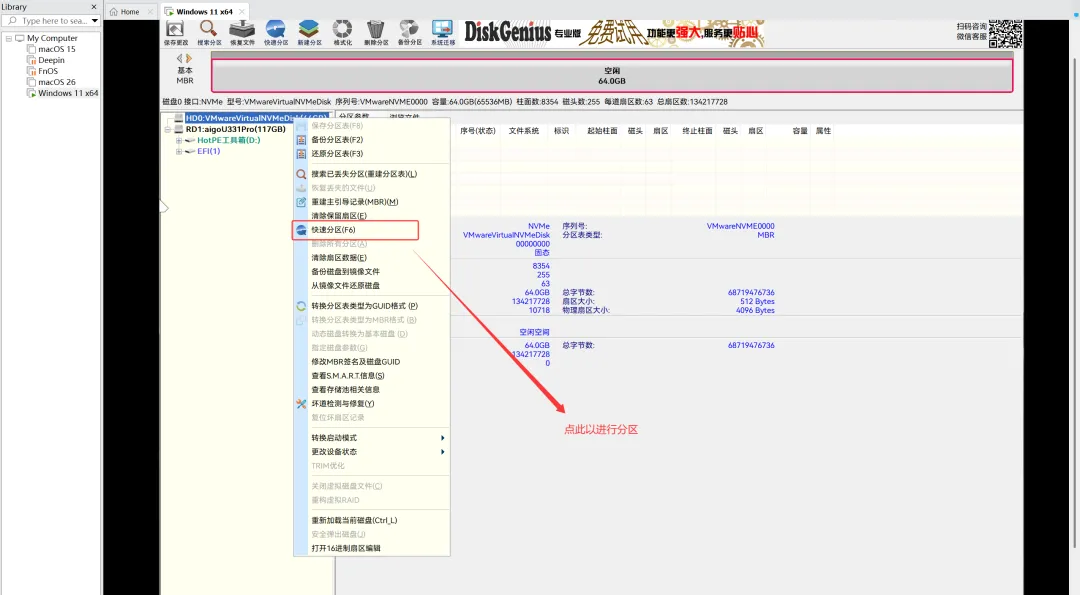Open 查看S.M.A.R.T.信息 menu entry
This screenshot has height=595, width=1080.
point(371,375)
